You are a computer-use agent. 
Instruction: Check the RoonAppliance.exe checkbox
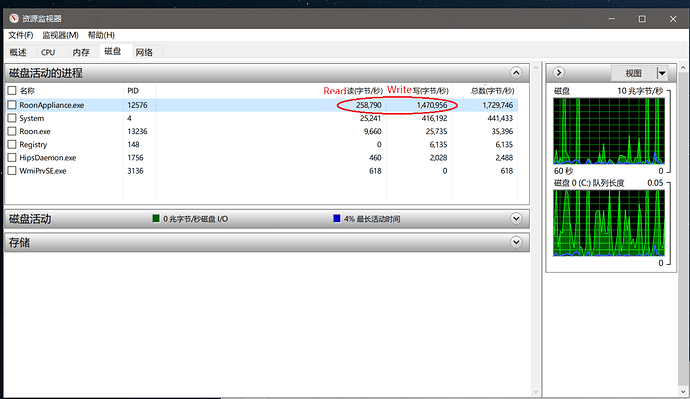click(12, 105)
